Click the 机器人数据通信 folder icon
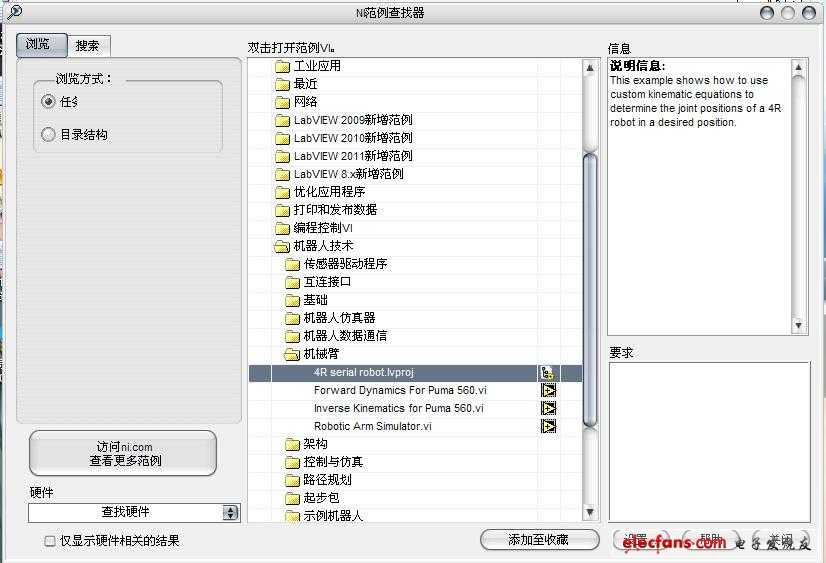Screen dimensions: 826x563 pos(292,336)
